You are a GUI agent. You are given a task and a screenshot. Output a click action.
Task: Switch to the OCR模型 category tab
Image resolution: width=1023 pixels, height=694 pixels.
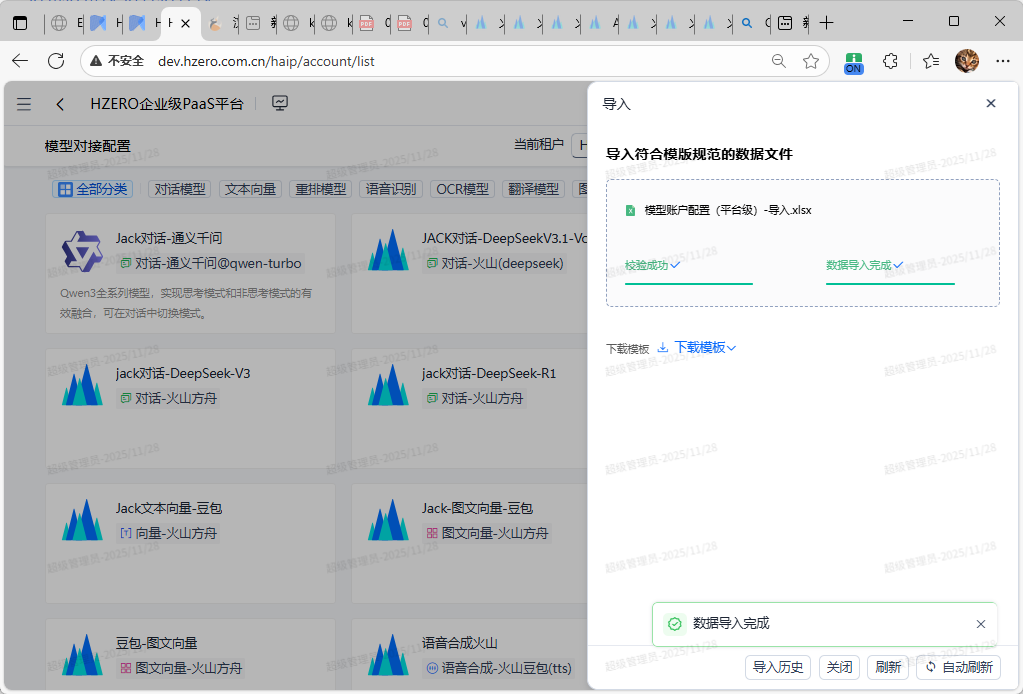pos(463,189)
